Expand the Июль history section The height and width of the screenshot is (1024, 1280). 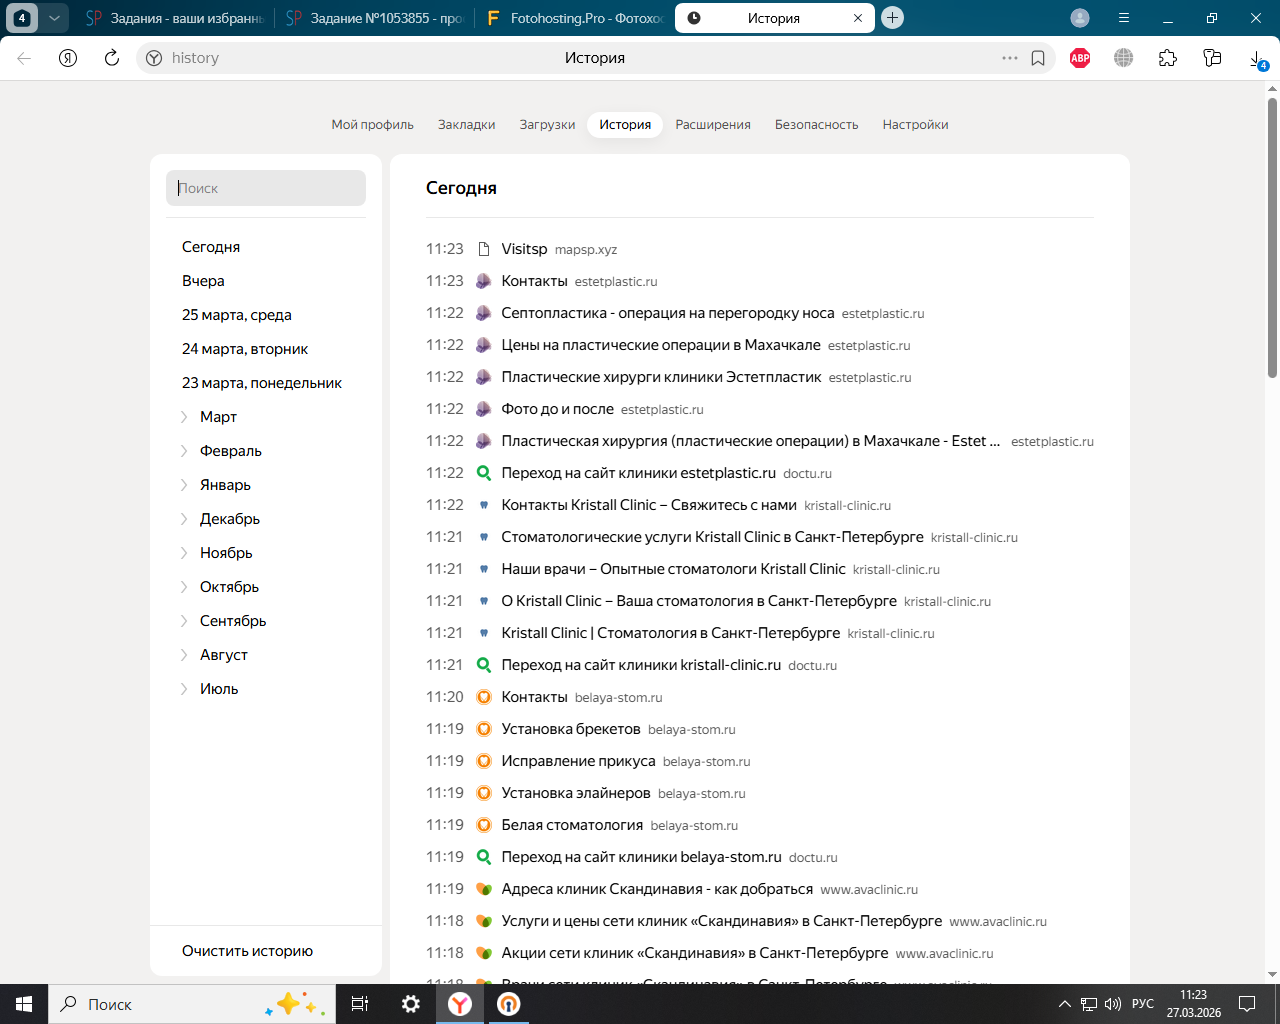pyautogui.click(x=184, y=689)
